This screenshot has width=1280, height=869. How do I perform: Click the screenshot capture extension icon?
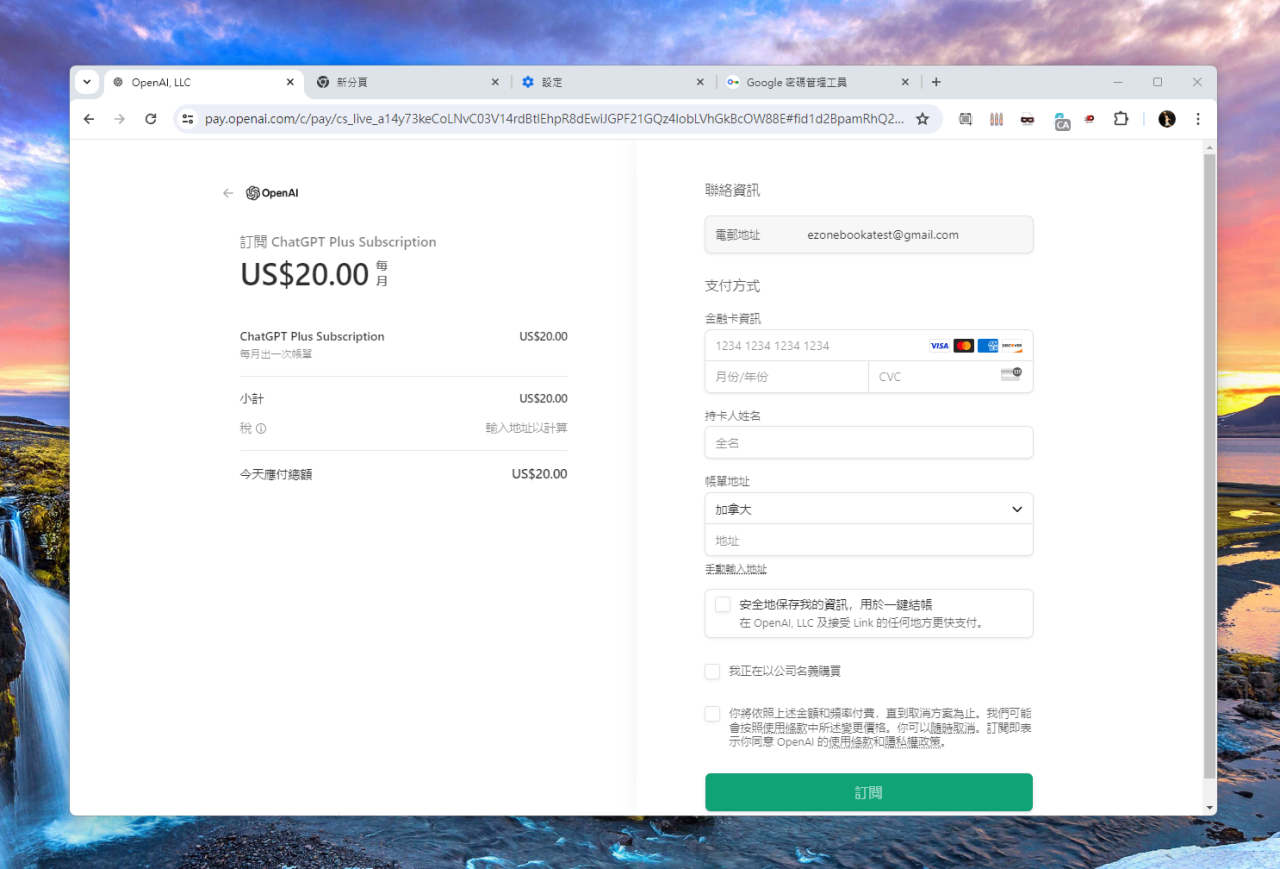point(965,118)
